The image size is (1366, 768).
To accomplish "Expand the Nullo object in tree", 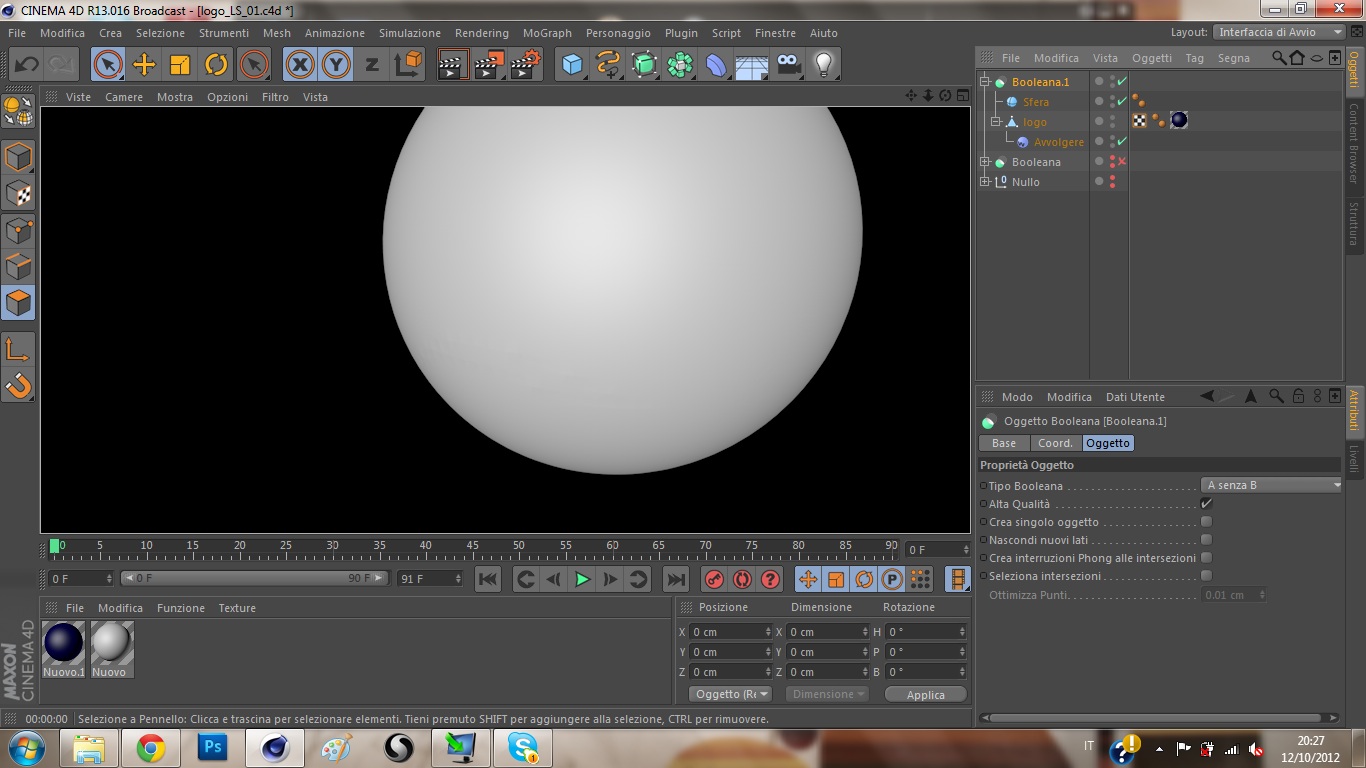I will coord(985,182).
